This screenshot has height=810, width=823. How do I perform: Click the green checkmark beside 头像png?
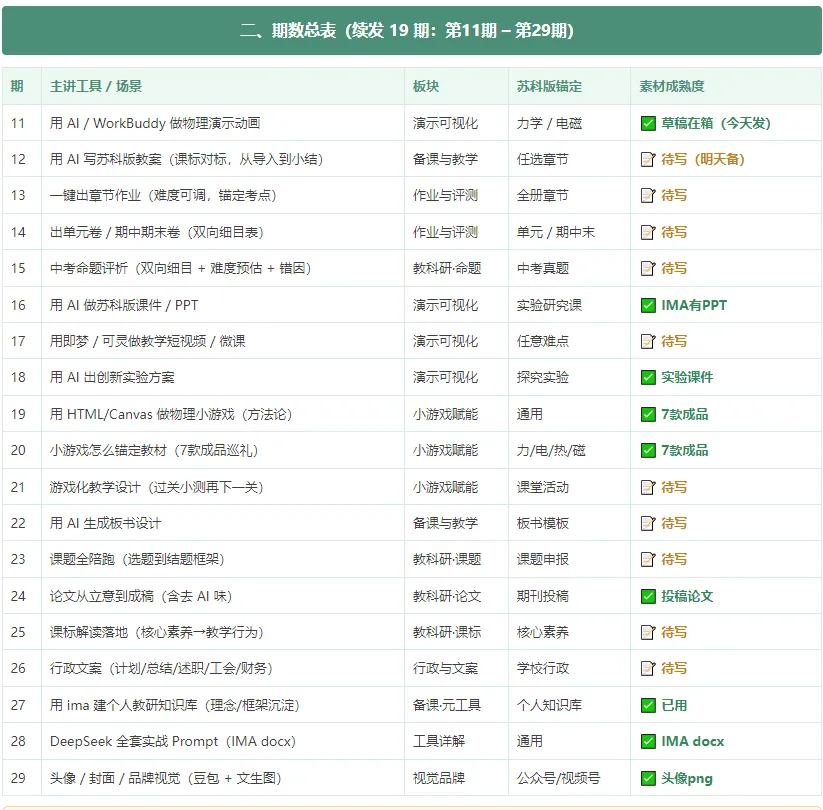(x=648, y=778)
